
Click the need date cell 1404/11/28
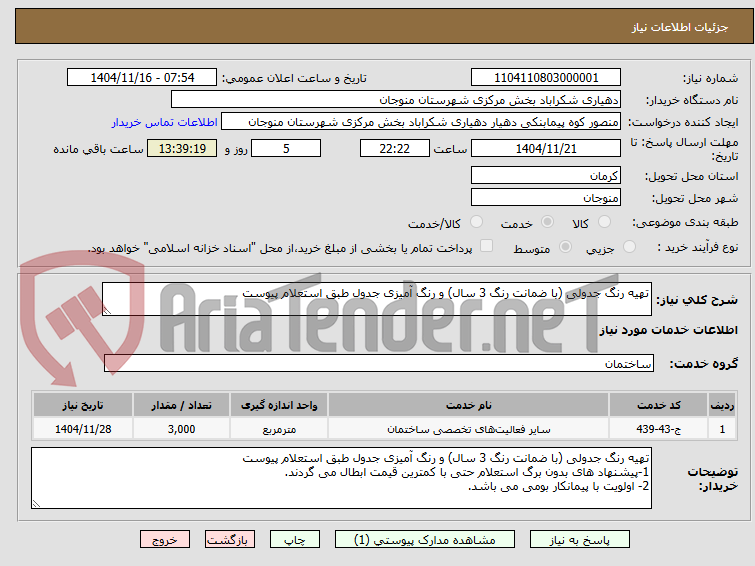click(83, 429)
